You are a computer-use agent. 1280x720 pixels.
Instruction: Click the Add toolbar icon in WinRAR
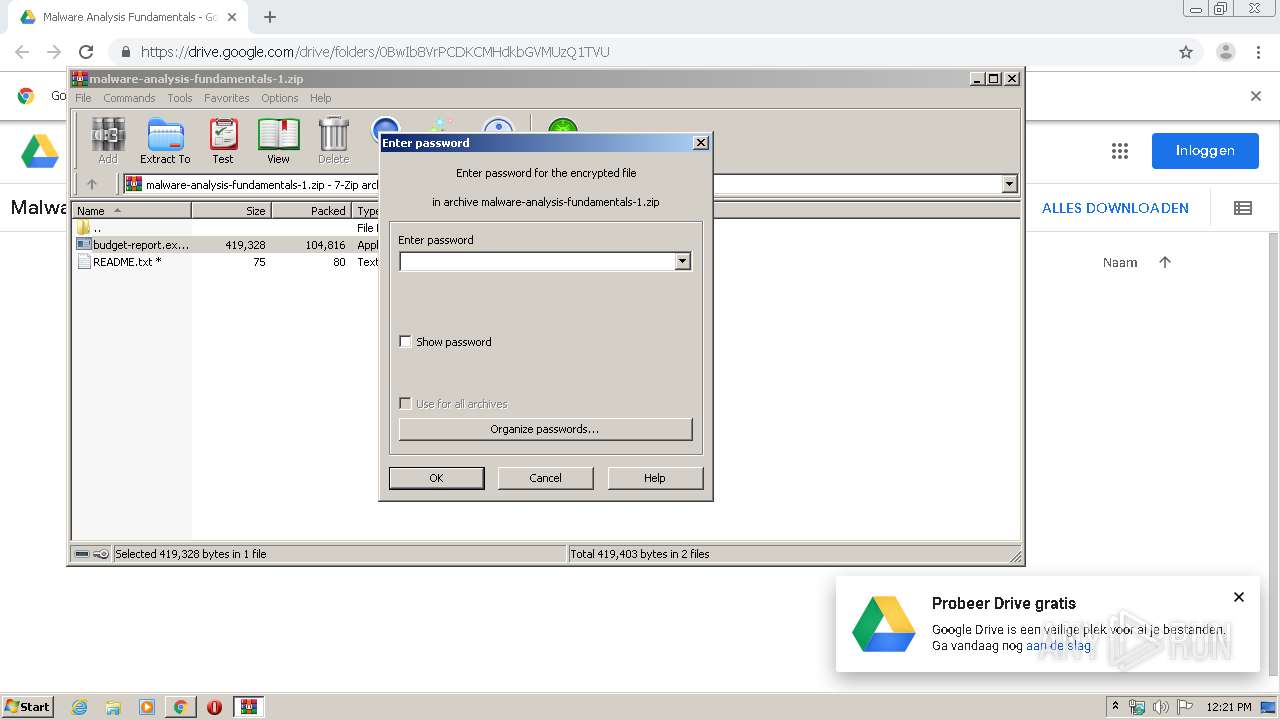pyautogui.click(x=108, y=140)
